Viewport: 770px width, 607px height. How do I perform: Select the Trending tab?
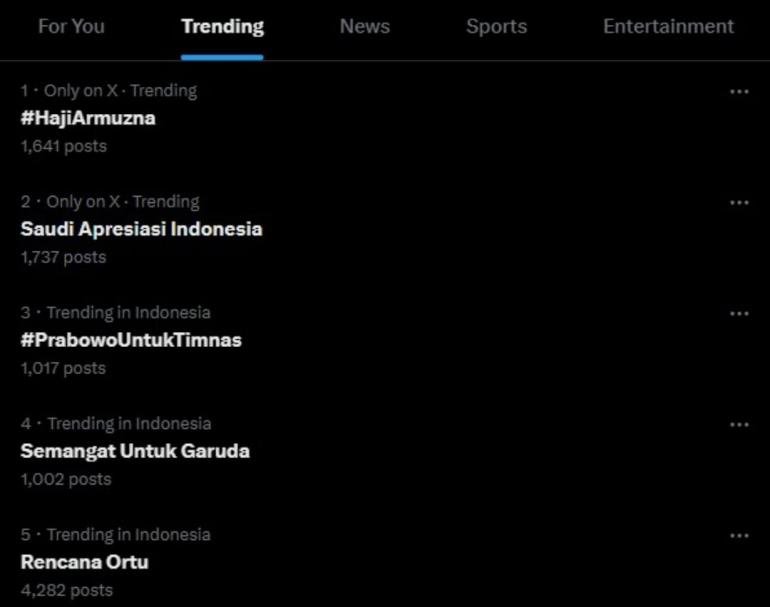tap(222, 27)
